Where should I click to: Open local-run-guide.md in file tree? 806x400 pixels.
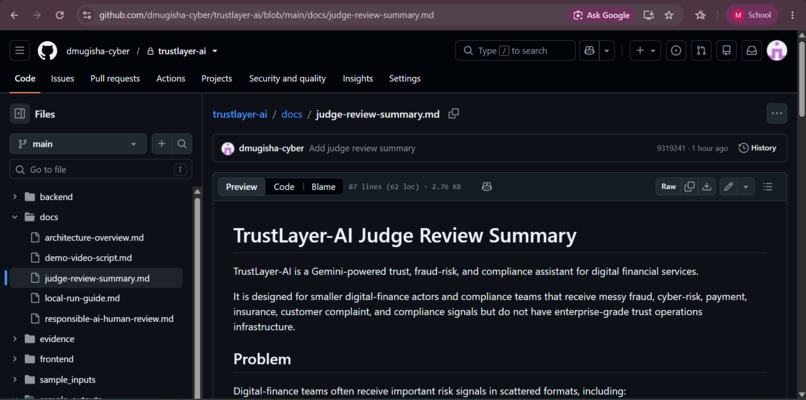[82, 298]
